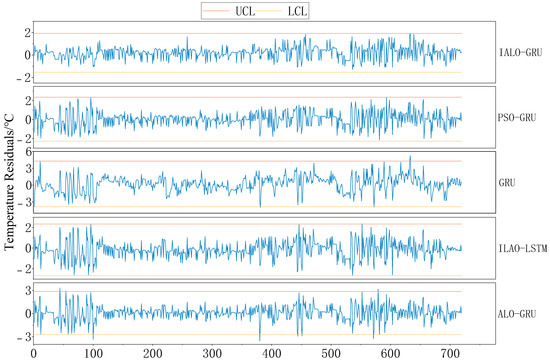Select the ILAO-LSTM subplot label

point(523,248)
